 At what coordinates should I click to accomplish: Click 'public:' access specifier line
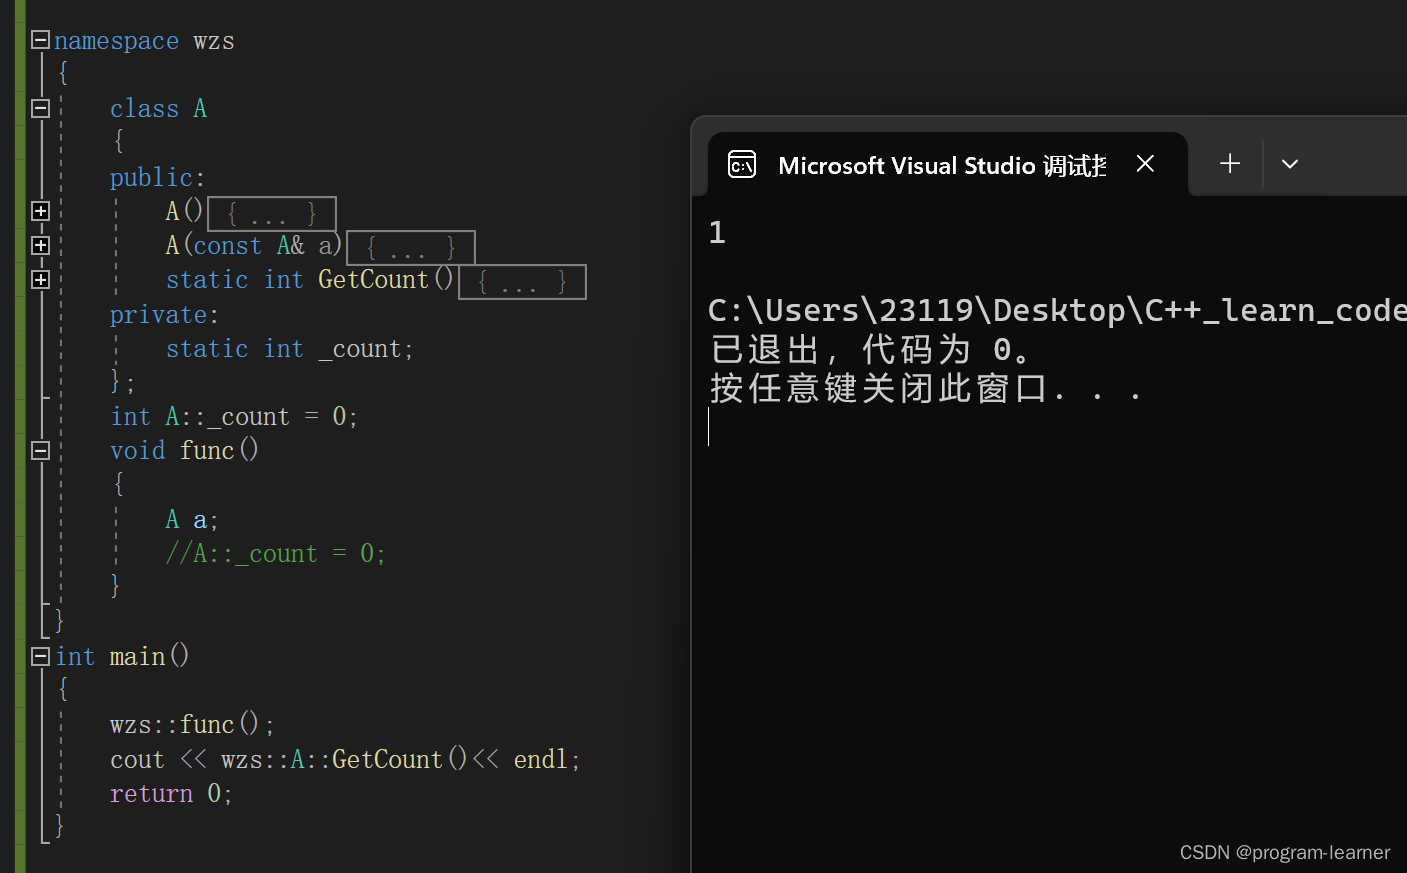(157, 178)
